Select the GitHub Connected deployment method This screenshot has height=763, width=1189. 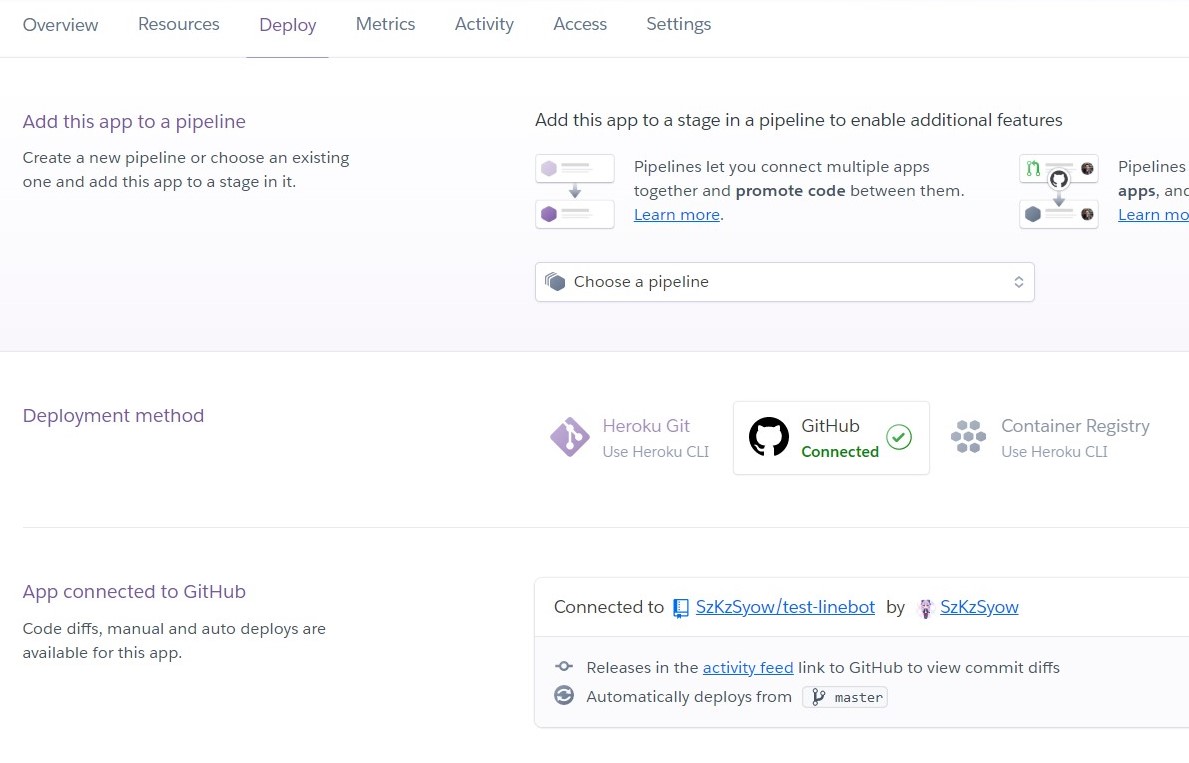831,438
